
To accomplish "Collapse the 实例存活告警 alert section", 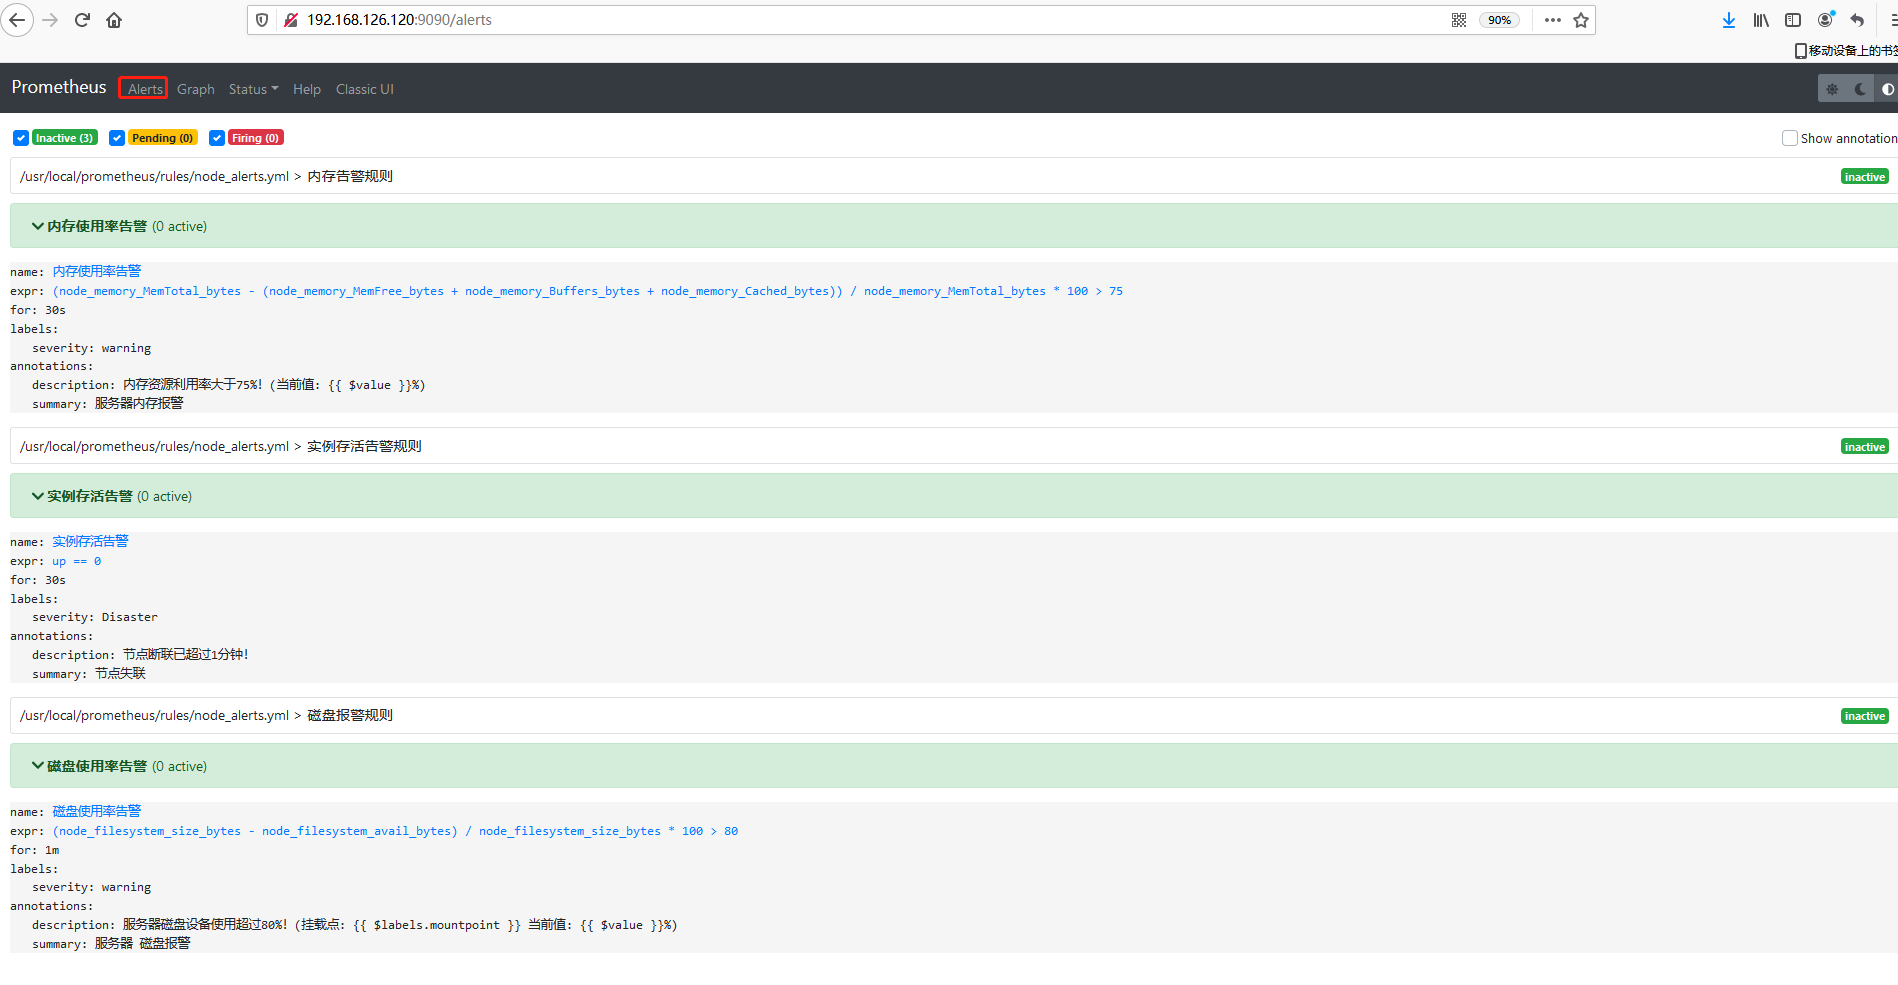I will (954, 496).
